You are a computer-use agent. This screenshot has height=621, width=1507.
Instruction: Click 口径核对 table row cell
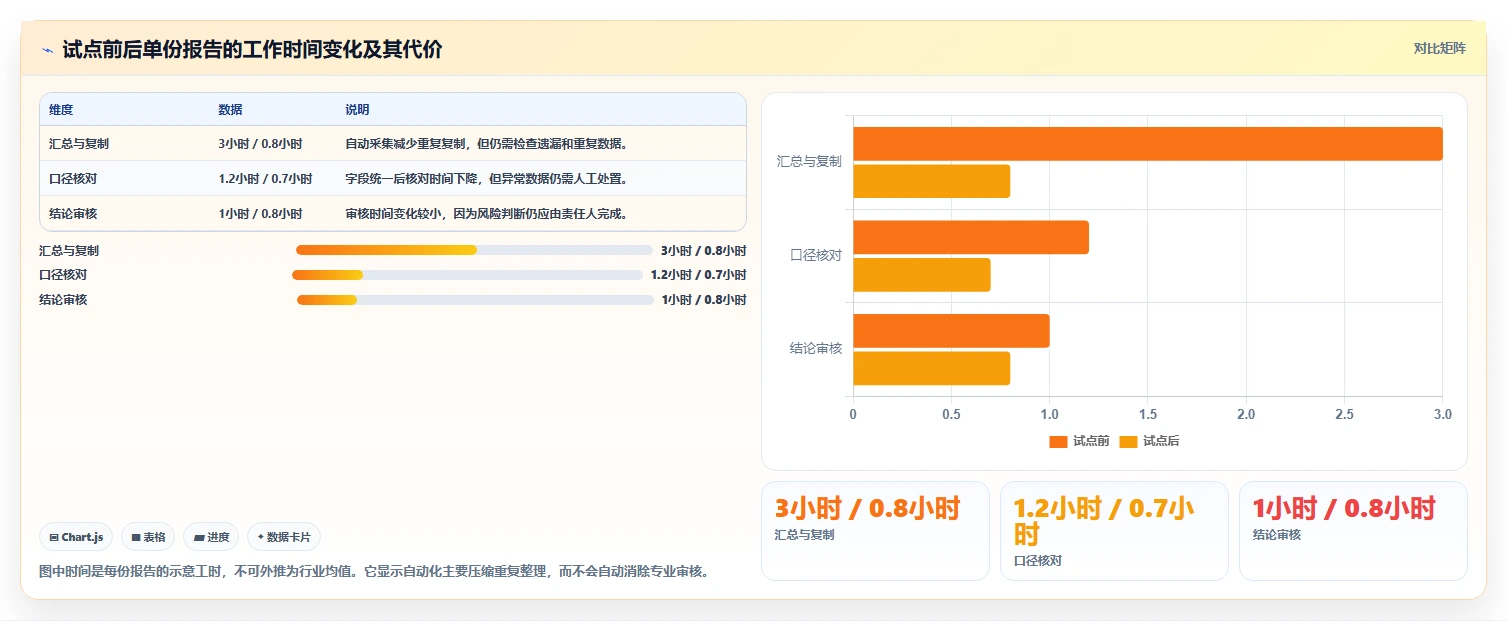(x=73, y=179)
